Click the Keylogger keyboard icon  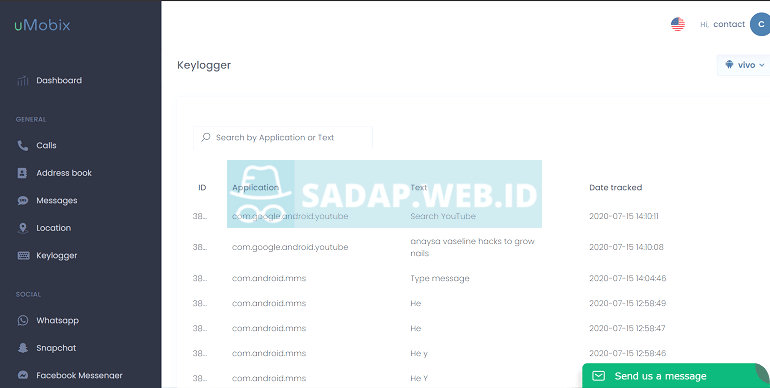23,255
